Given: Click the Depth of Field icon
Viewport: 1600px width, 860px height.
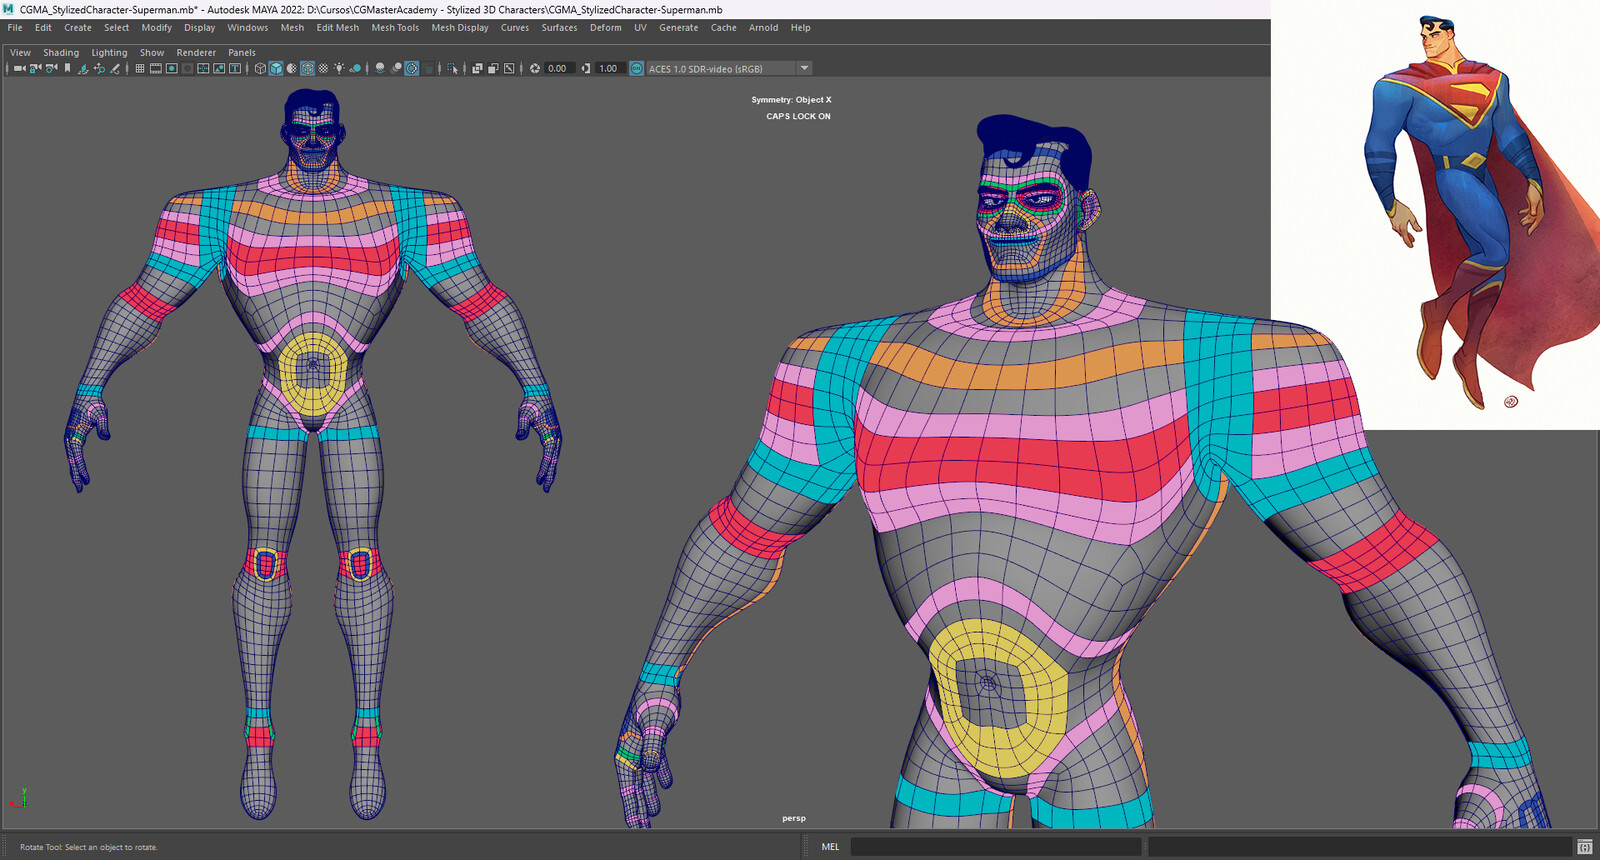Looking at the screenshot, I should (x=428, y=68).
